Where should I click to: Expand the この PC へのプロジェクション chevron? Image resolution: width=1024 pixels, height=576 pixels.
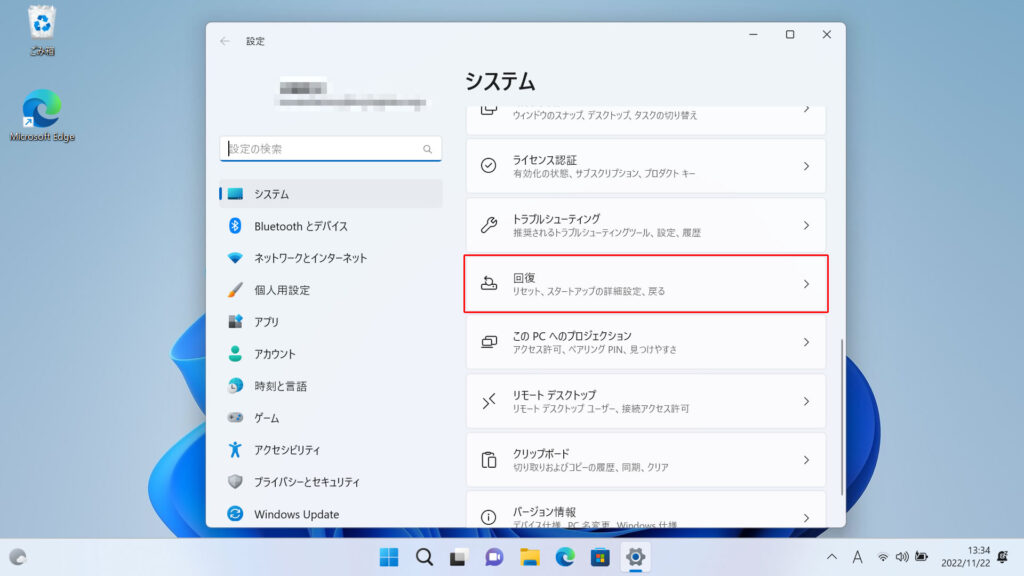tap(807, 342)
